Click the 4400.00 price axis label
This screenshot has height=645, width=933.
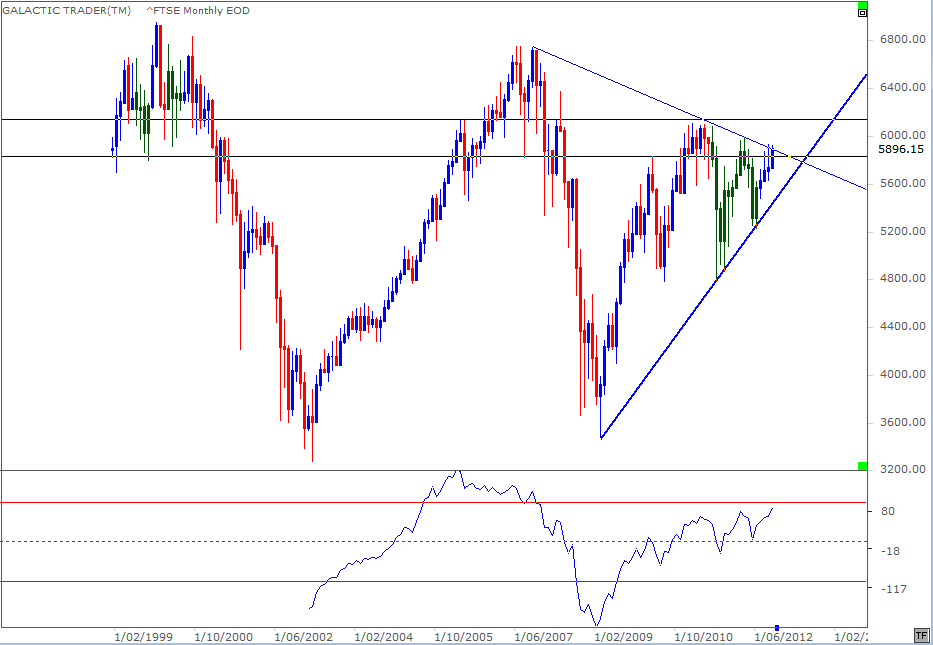click(904, 327)
